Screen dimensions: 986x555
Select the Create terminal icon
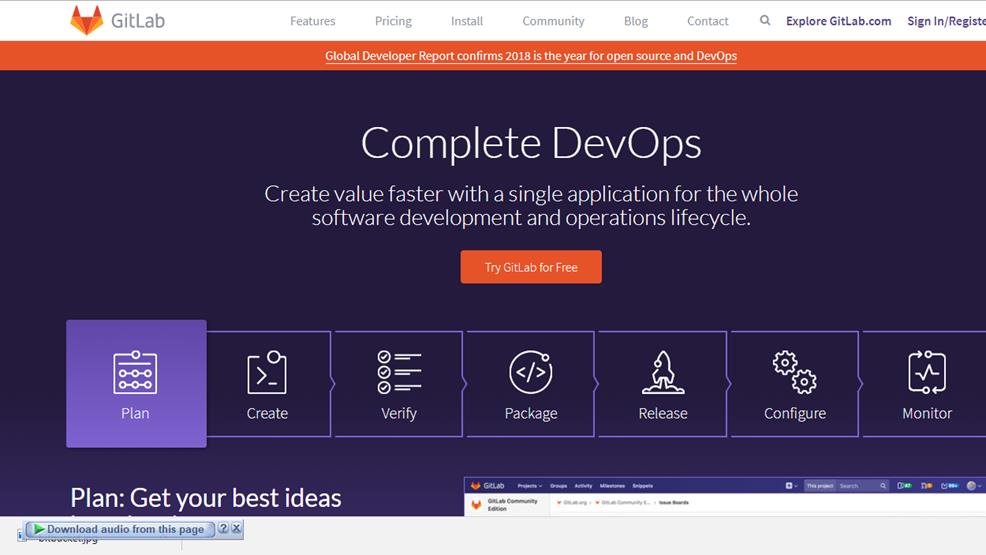click(267, 372)
